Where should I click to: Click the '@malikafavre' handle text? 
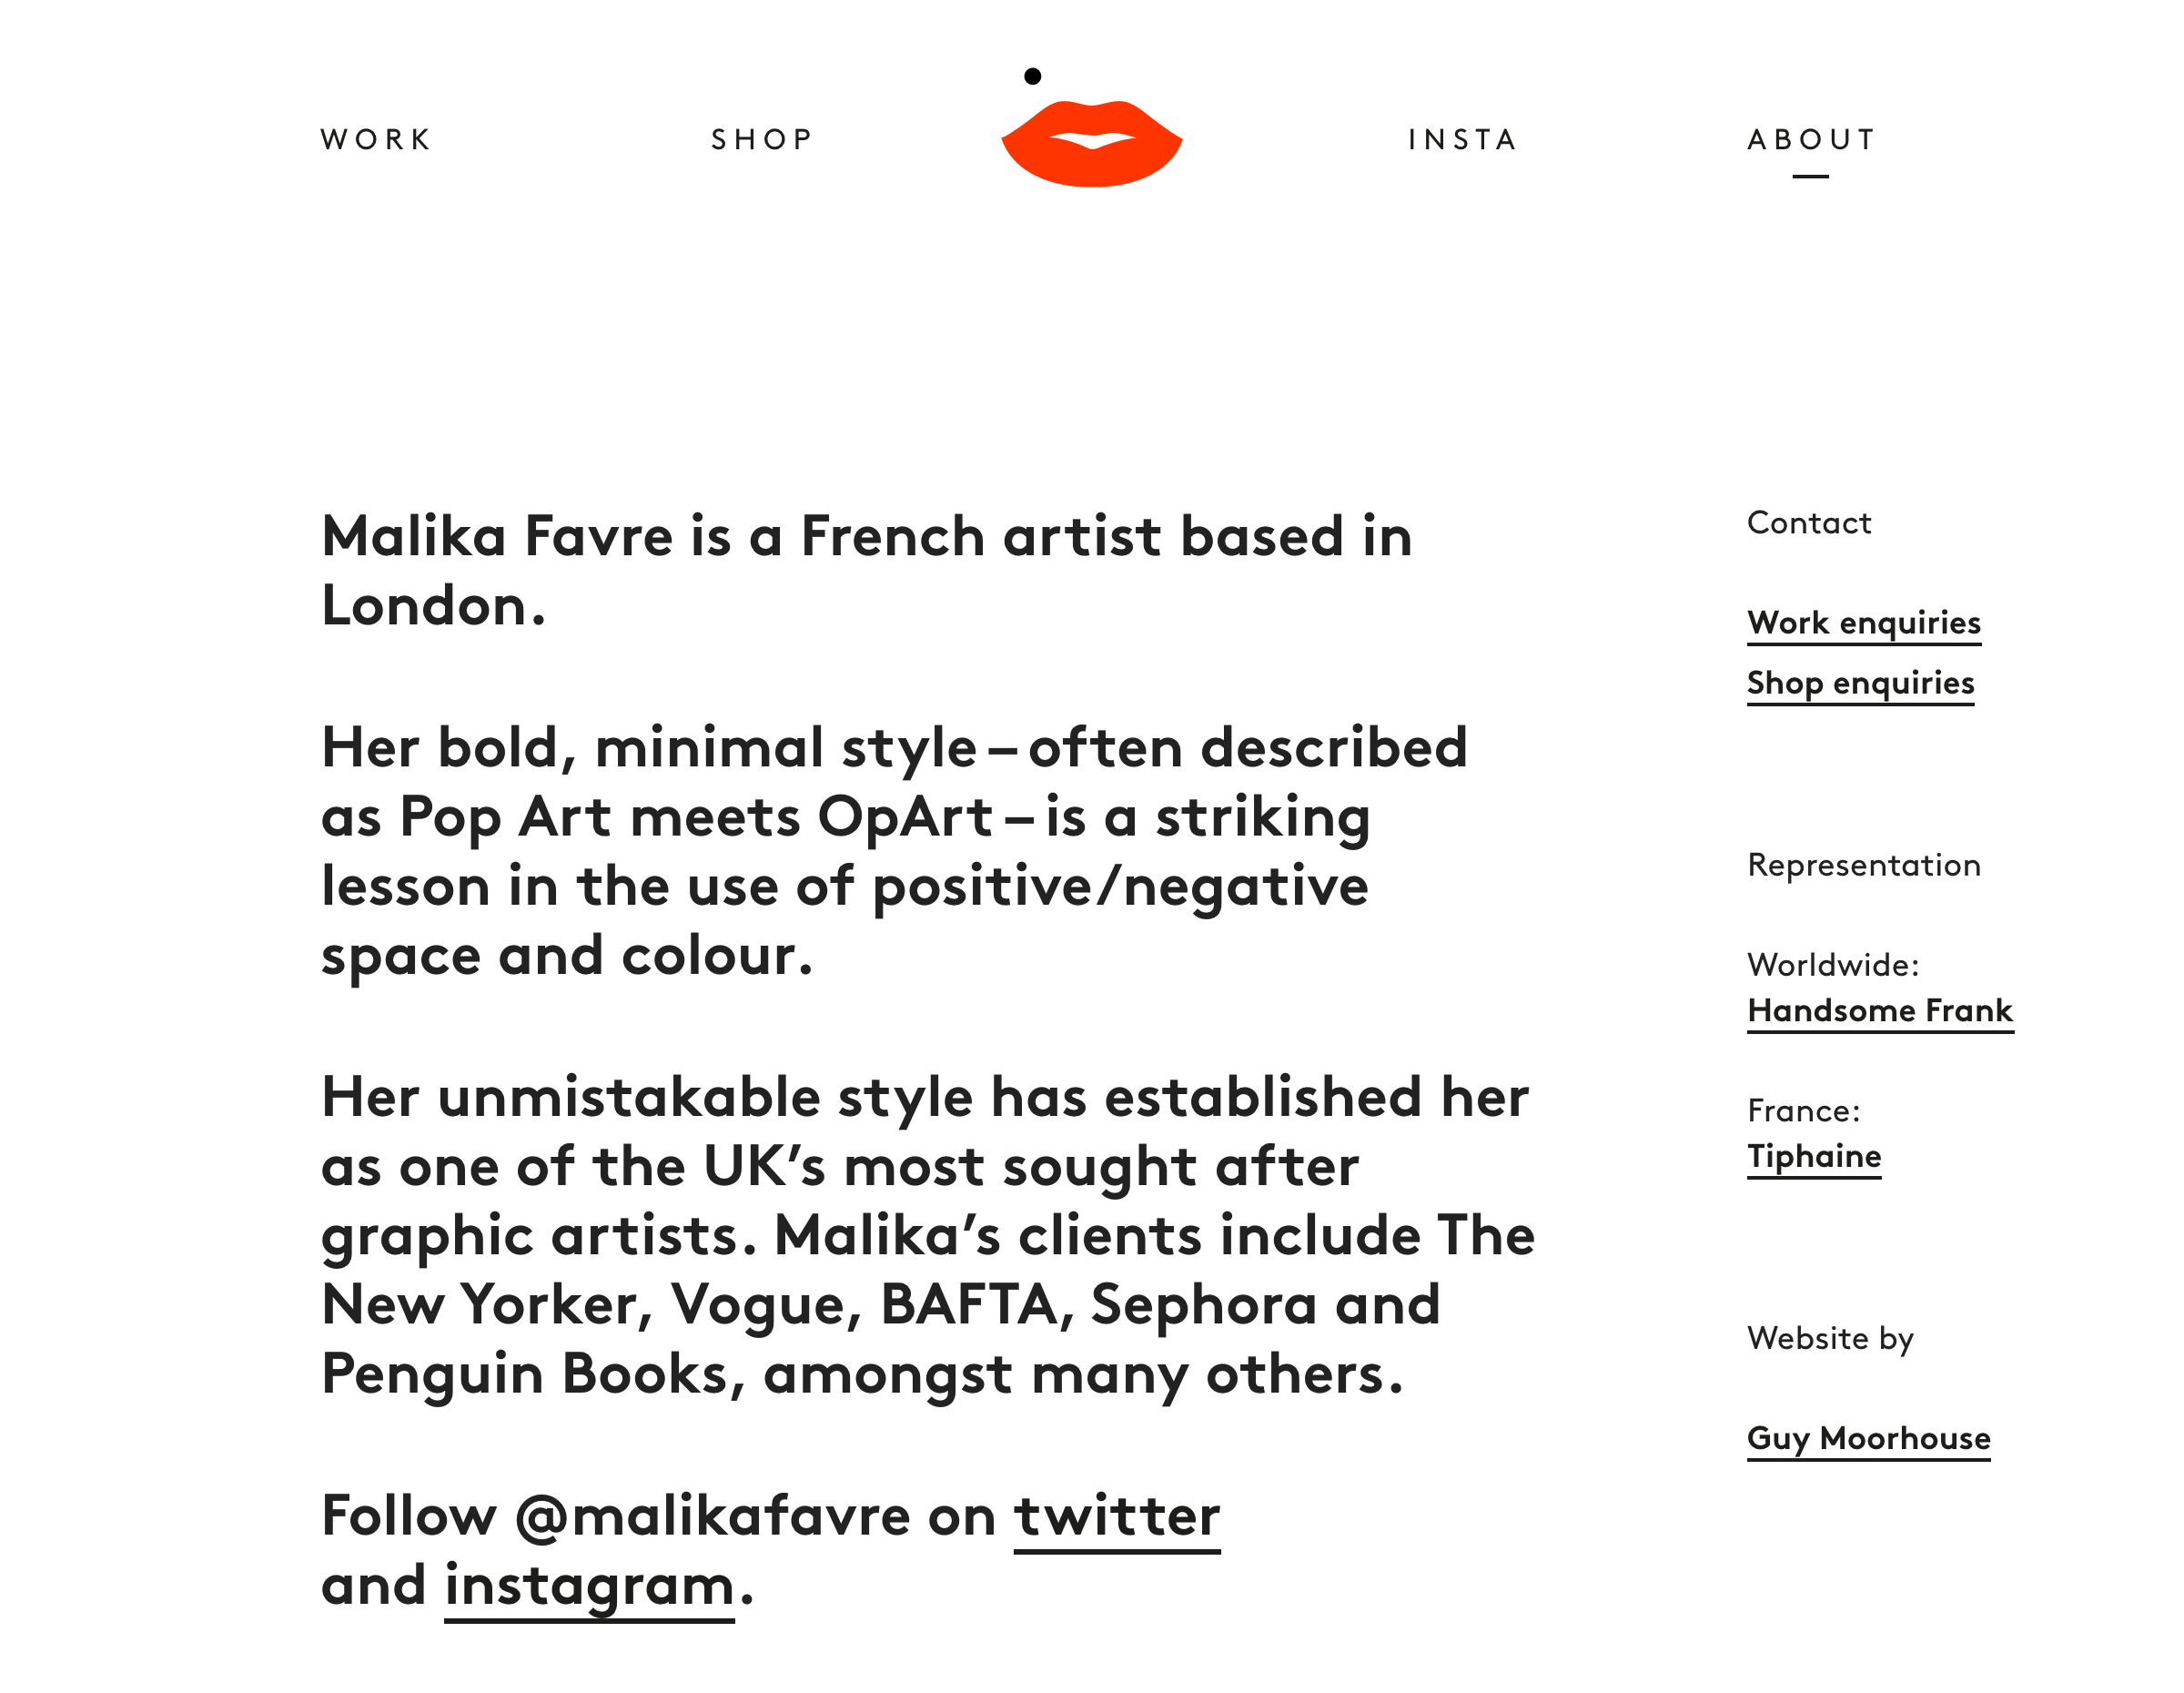click(x=713, y=1517)
